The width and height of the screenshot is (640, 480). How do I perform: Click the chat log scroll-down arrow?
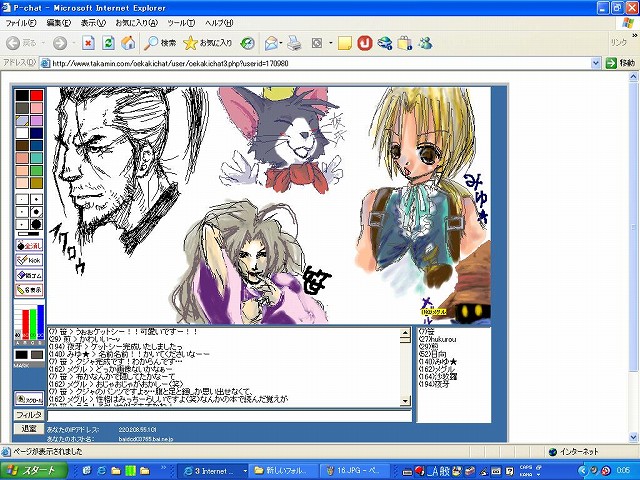405,401
